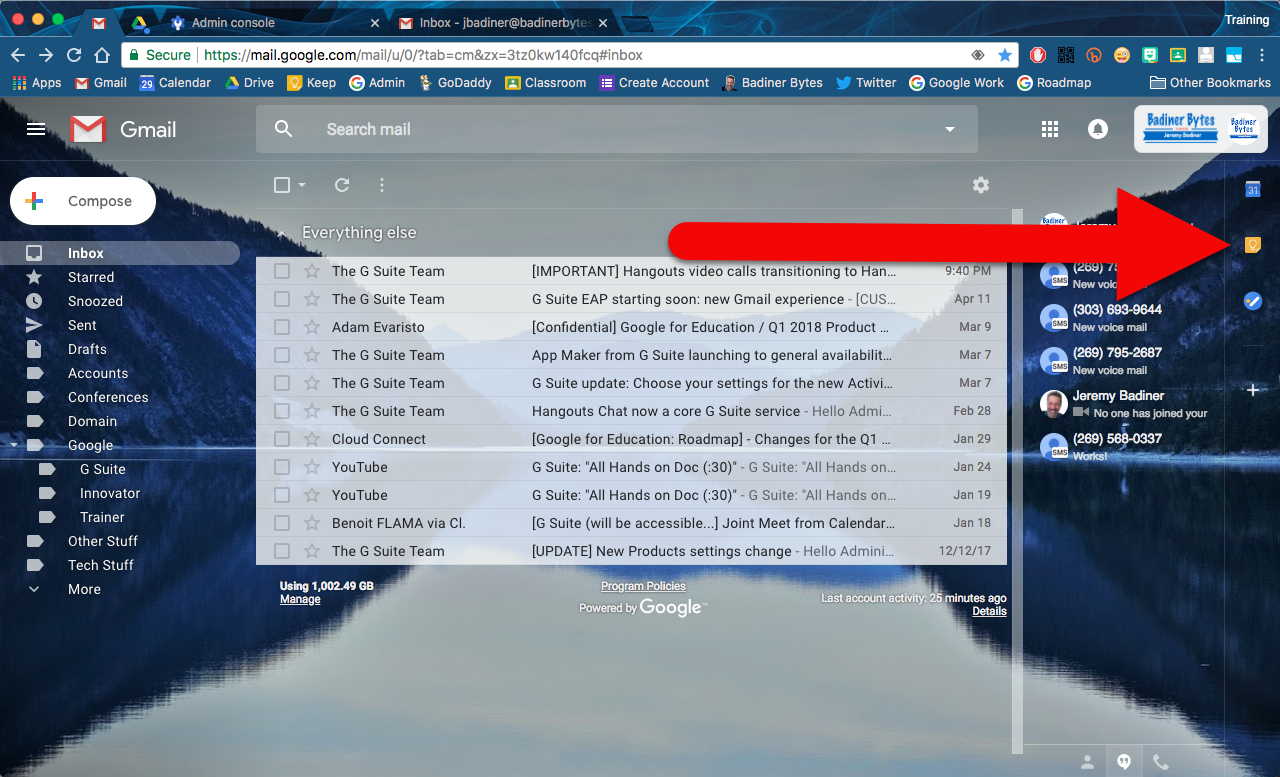This screenshot has height=777, width=1280.
Task: Click the inbox vertical scrollbar
Action: (1018, 480)
